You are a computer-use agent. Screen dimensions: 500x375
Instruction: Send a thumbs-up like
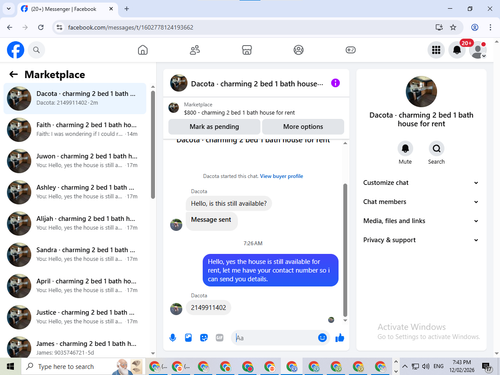340,338
